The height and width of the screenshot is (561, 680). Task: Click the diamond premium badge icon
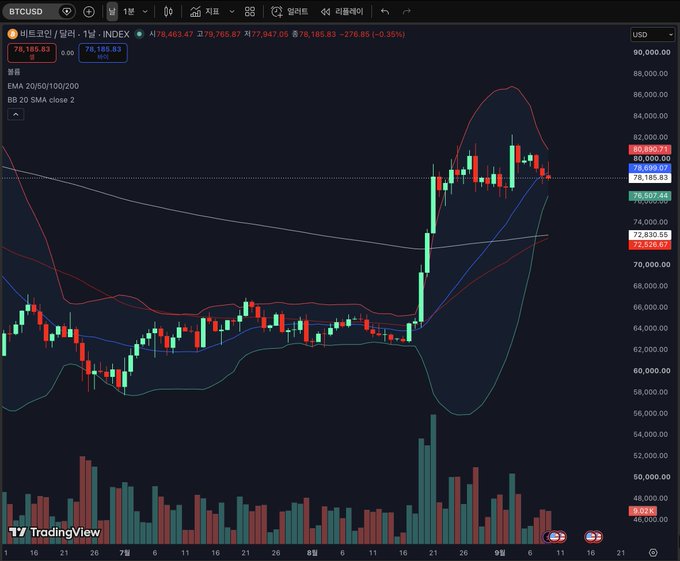tap(66, 12)
